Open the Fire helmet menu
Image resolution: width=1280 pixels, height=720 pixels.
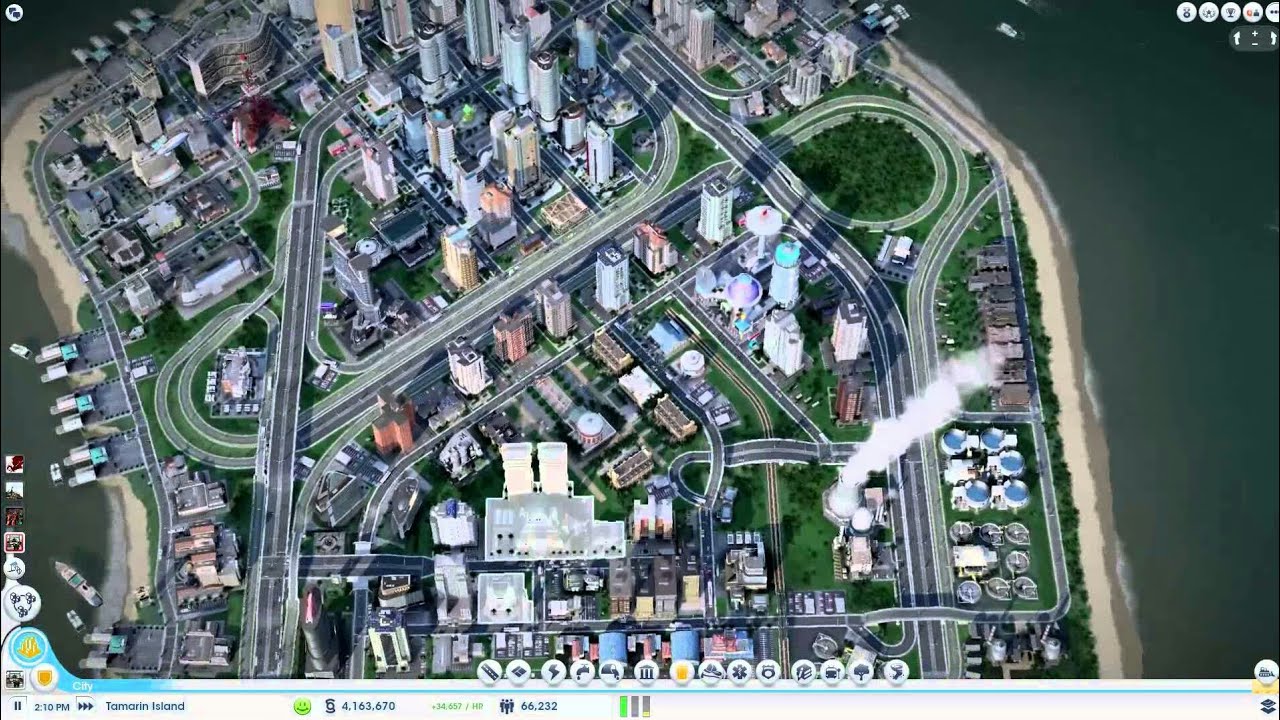click(x=710, y=672)
